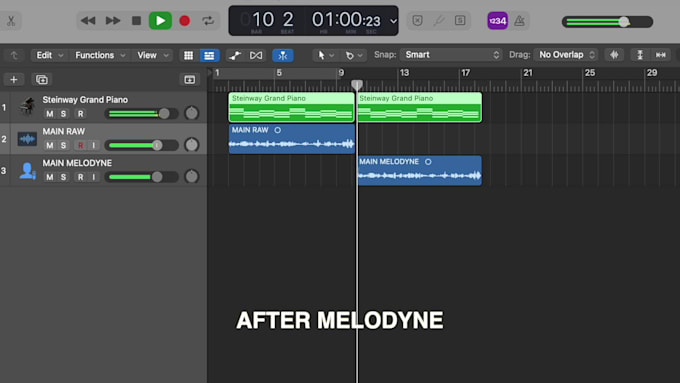Select the MAIN RAW audio region

[292, 139]
